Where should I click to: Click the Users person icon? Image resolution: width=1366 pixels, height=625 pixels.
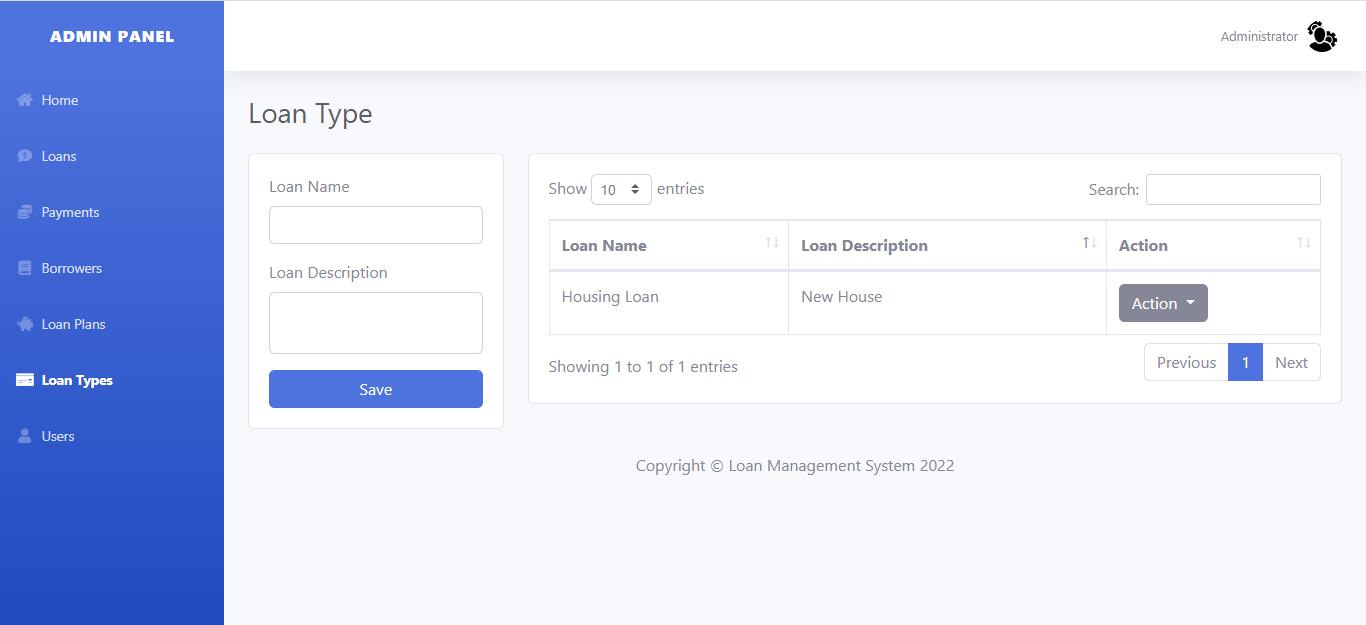click(x=25, y=436)
